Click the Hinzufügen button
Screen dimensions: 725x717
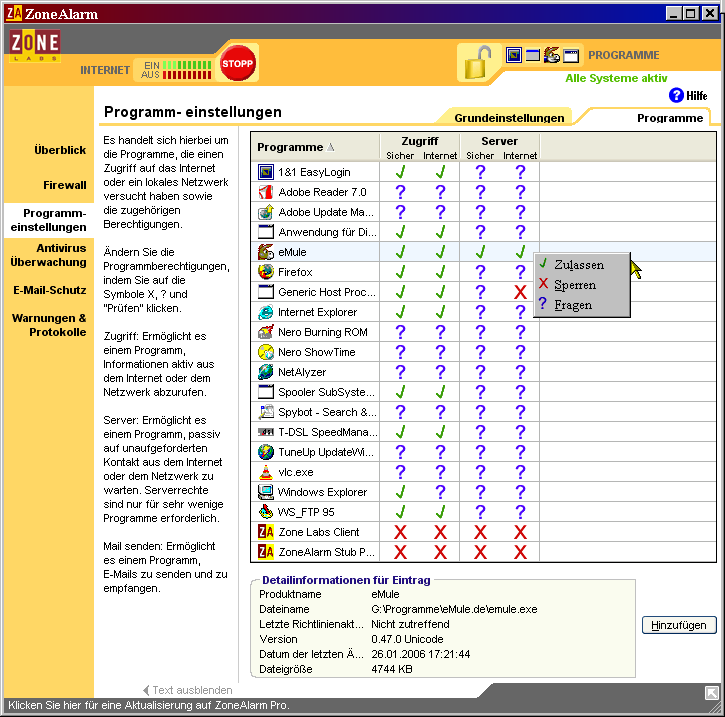[679, 625]
